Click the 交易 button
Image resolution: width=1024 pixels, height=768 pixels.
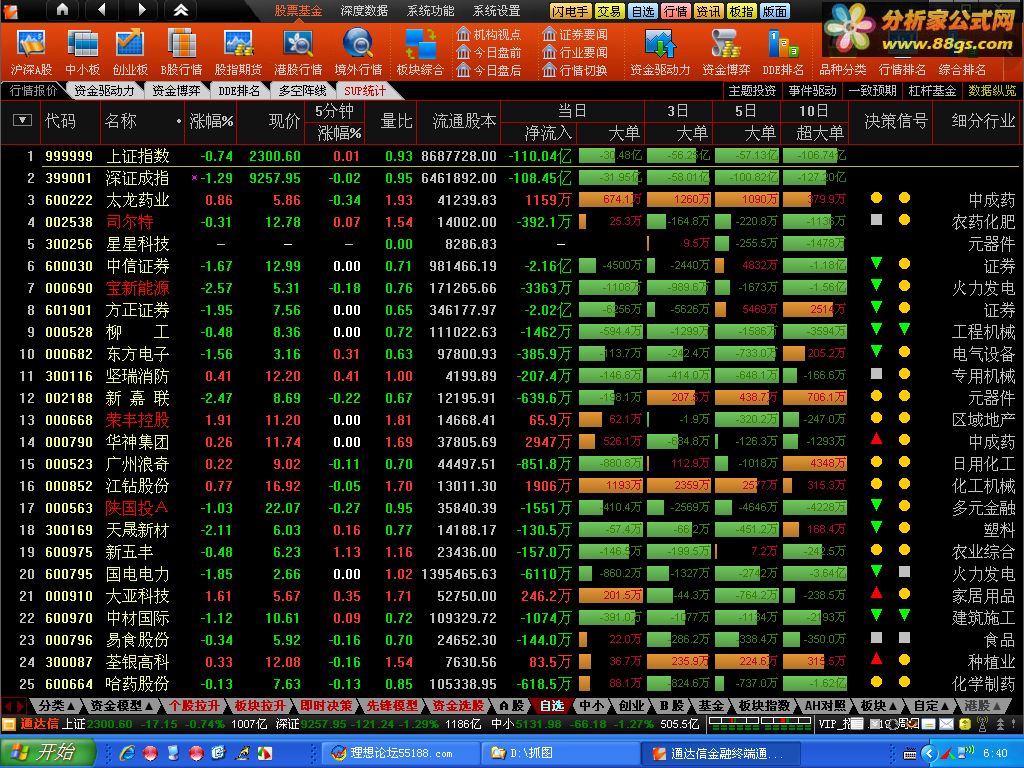[x=609, y=11]
